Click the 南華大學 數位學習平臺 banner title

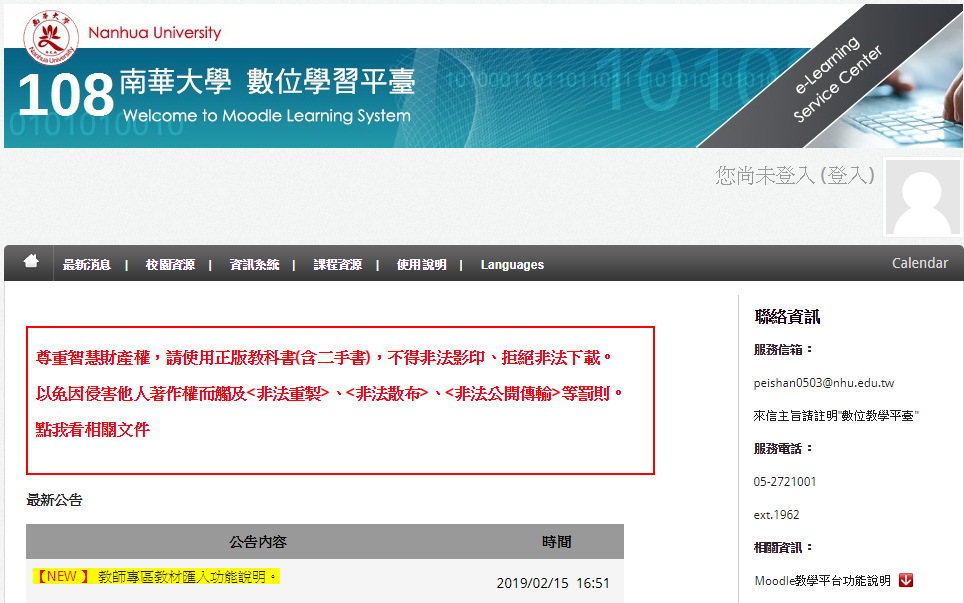(267, 82)
